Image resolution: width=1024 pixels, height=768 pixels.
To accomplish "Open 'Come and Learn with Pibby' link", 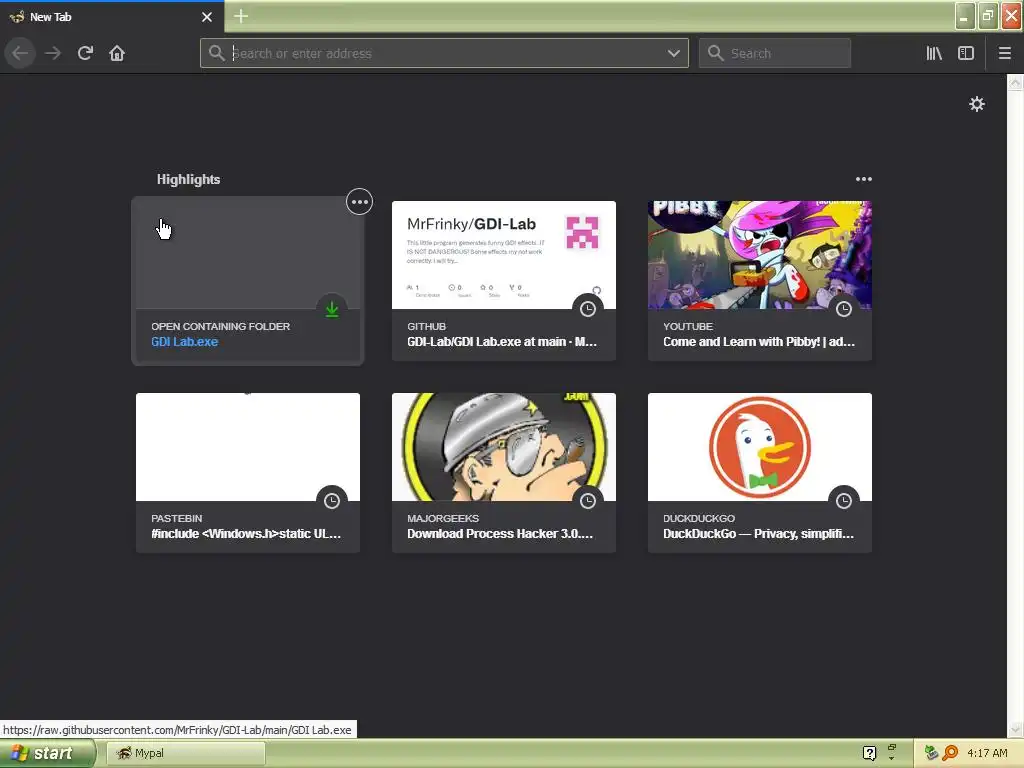I will point(758,342).
